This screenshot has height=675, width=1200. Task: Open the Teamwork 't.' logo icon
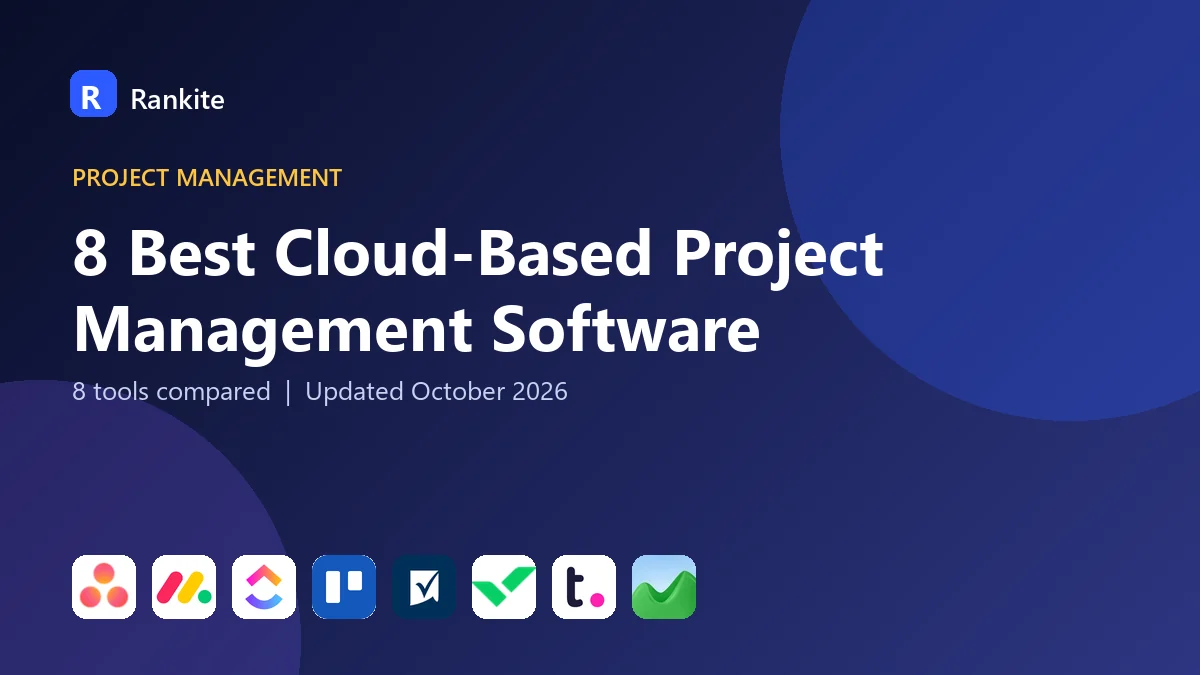click(x=584, y=587)
